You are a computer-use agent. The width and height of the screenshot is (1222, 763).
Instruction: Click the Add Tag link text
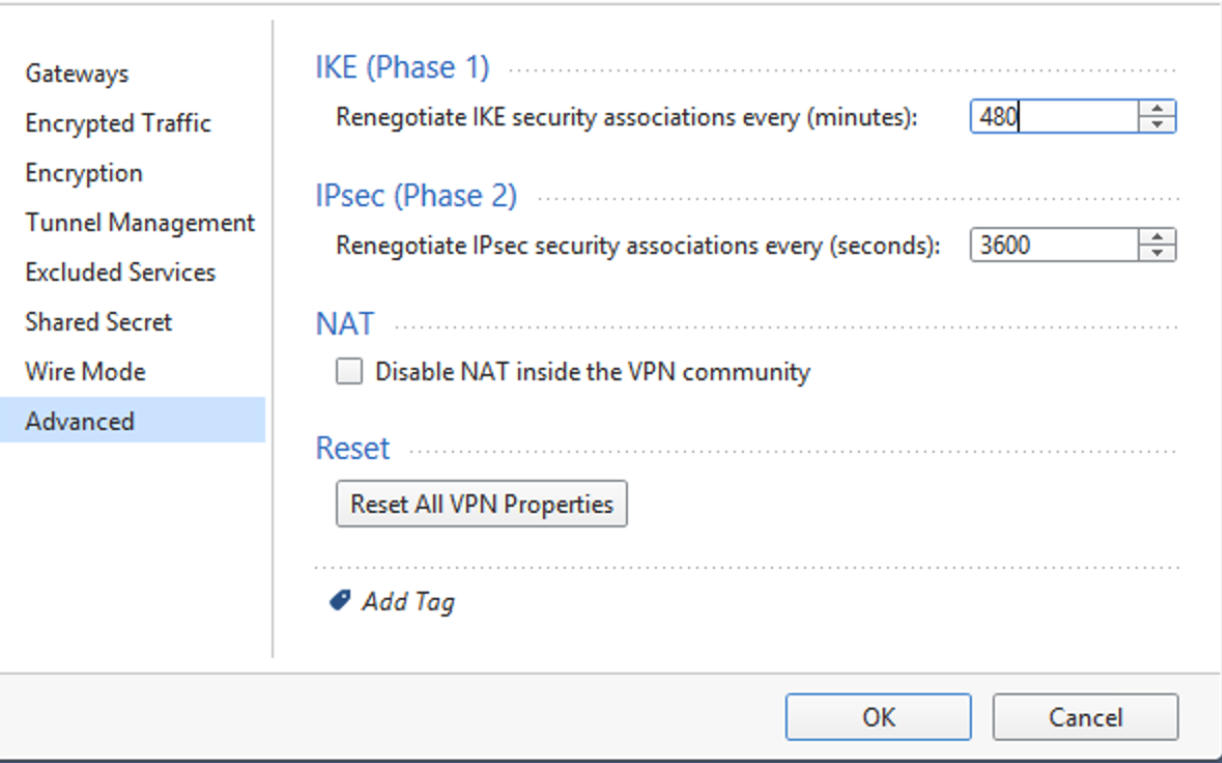click(408, 601)
